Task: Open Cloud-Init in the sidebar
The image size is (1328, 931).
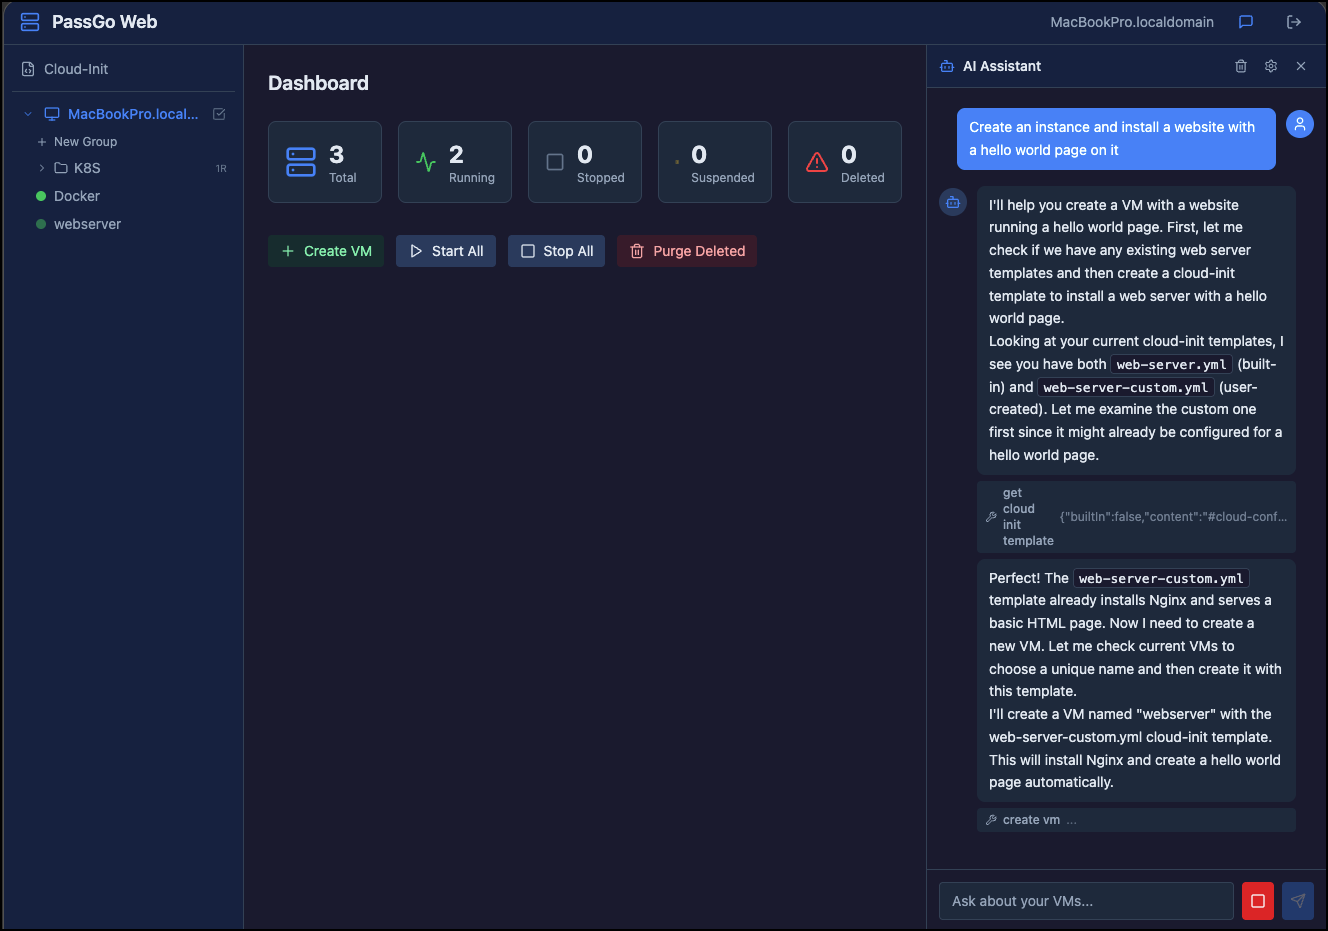Action: pos(76,69)
